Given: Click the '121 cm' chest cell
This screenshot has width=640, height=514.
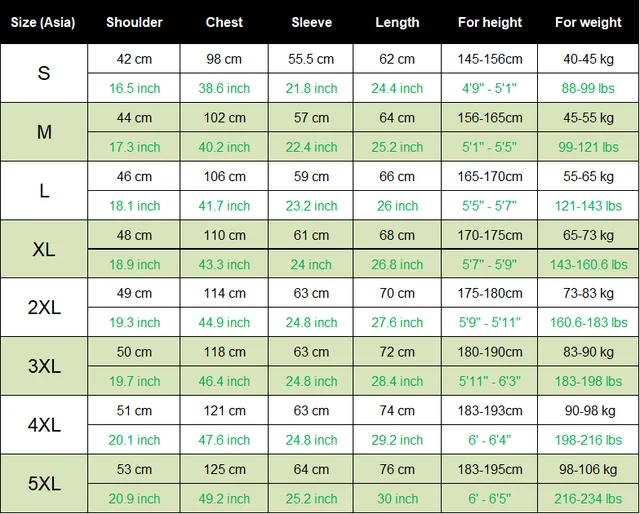Looking at the screenshot, I should coord(224,410).
